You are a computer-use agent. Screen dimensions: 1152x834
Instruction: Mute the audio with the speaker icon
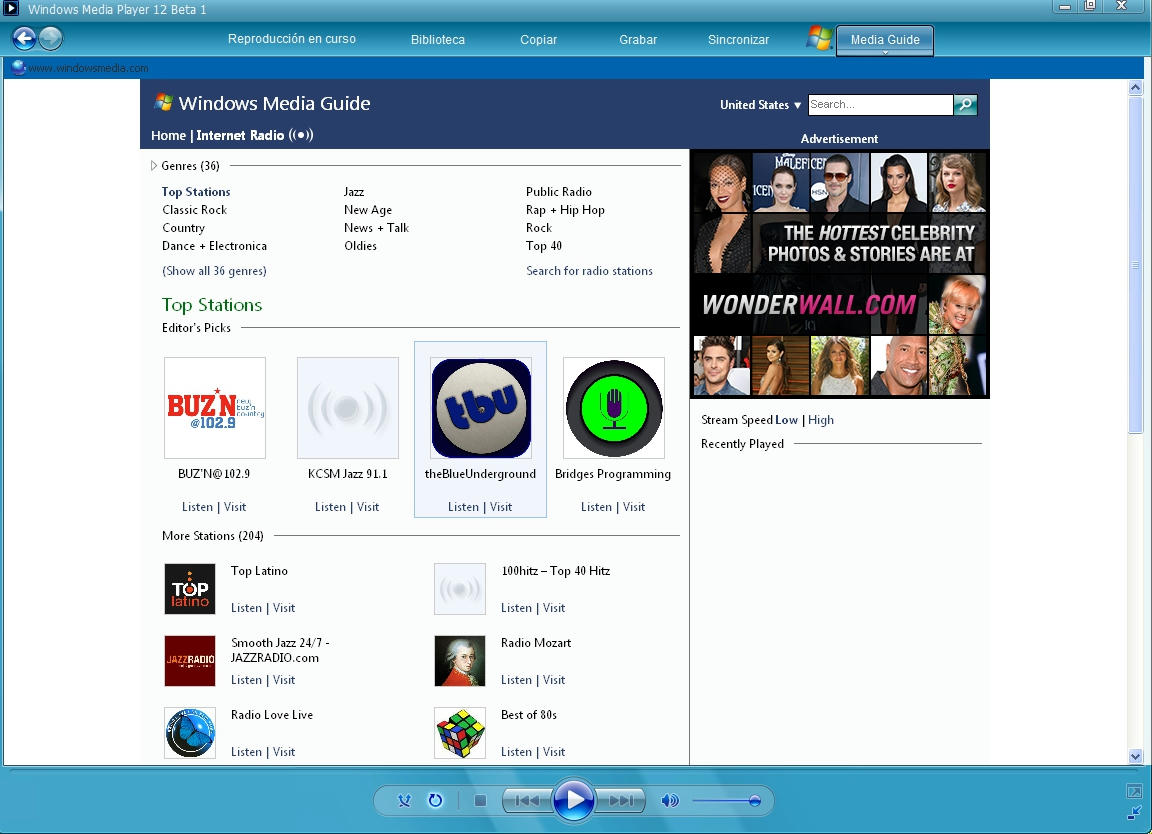(669, 800)
